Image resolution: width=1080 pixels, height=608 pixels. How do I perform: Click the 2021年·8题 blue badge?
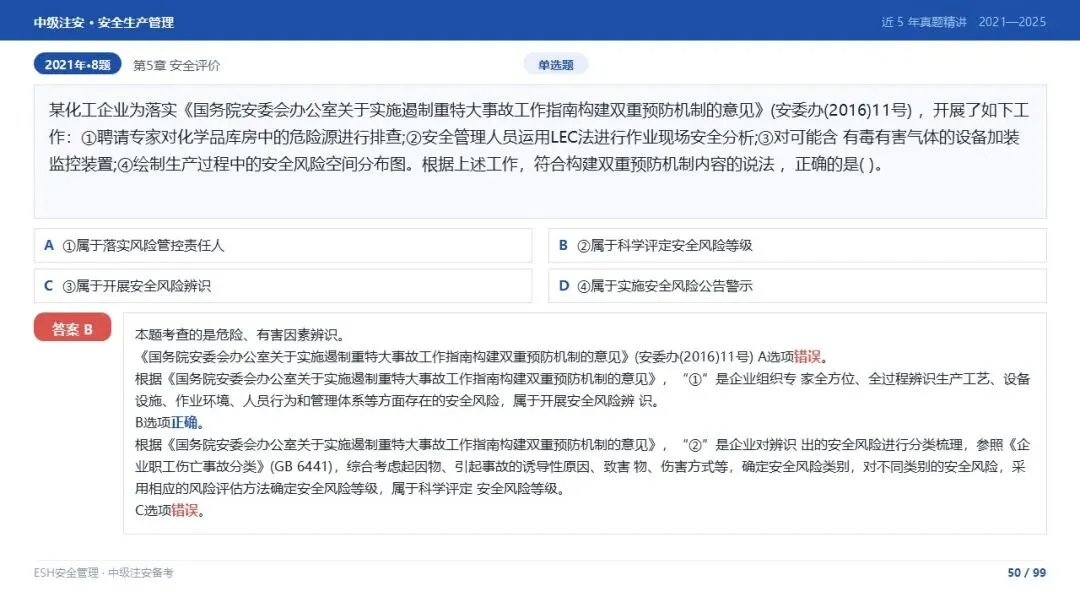tap(77, 64)
